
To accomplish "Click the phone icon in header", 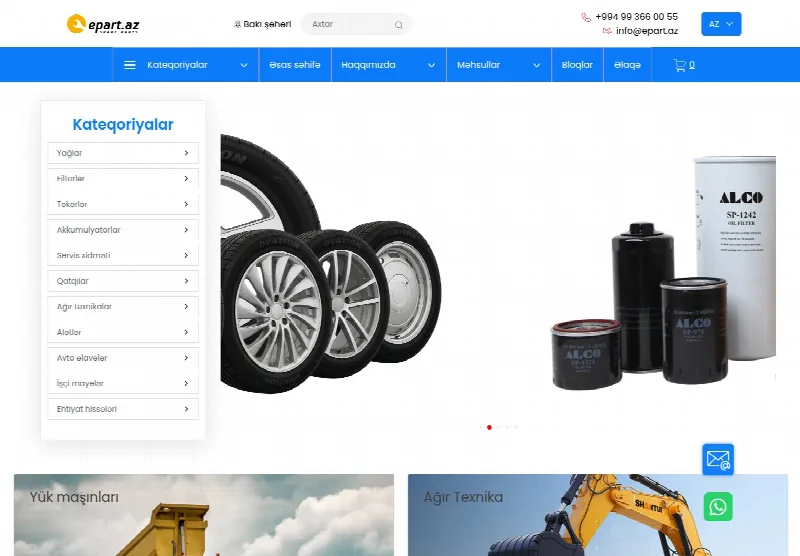I will pyautogui.click(x=586, y=17).
